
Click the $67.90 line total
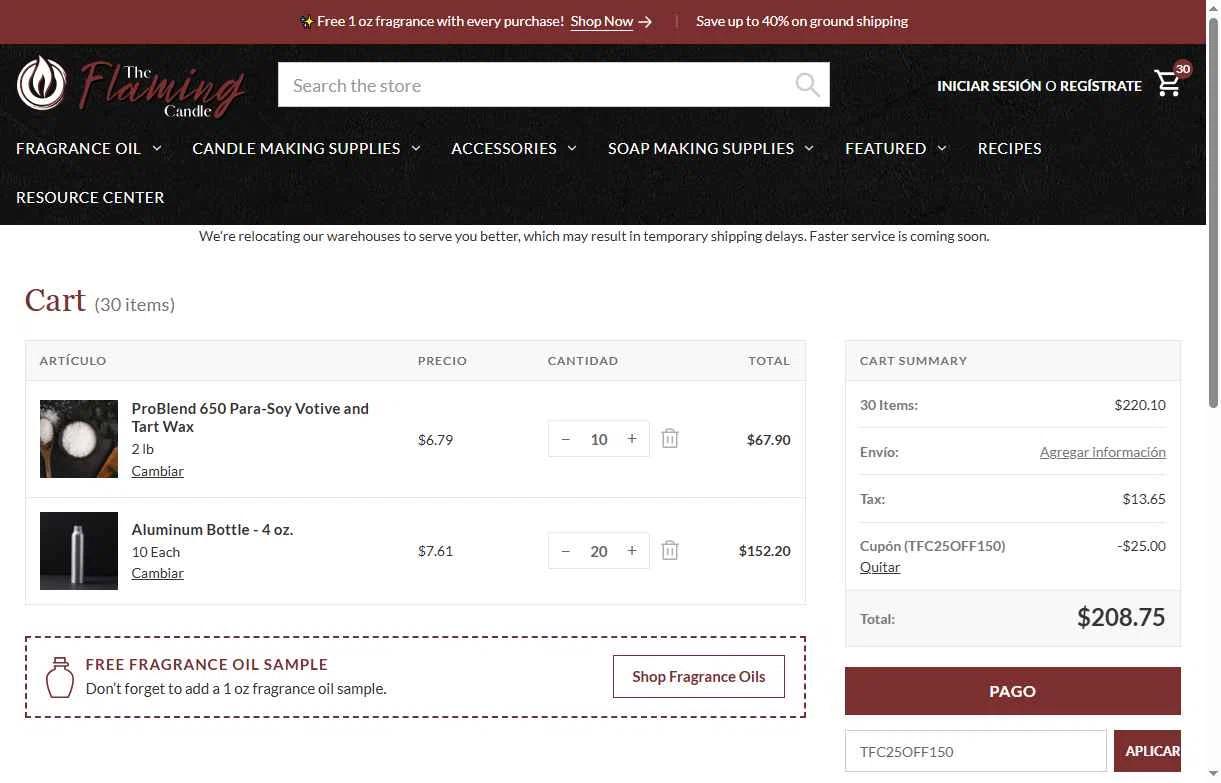point(769,439)
